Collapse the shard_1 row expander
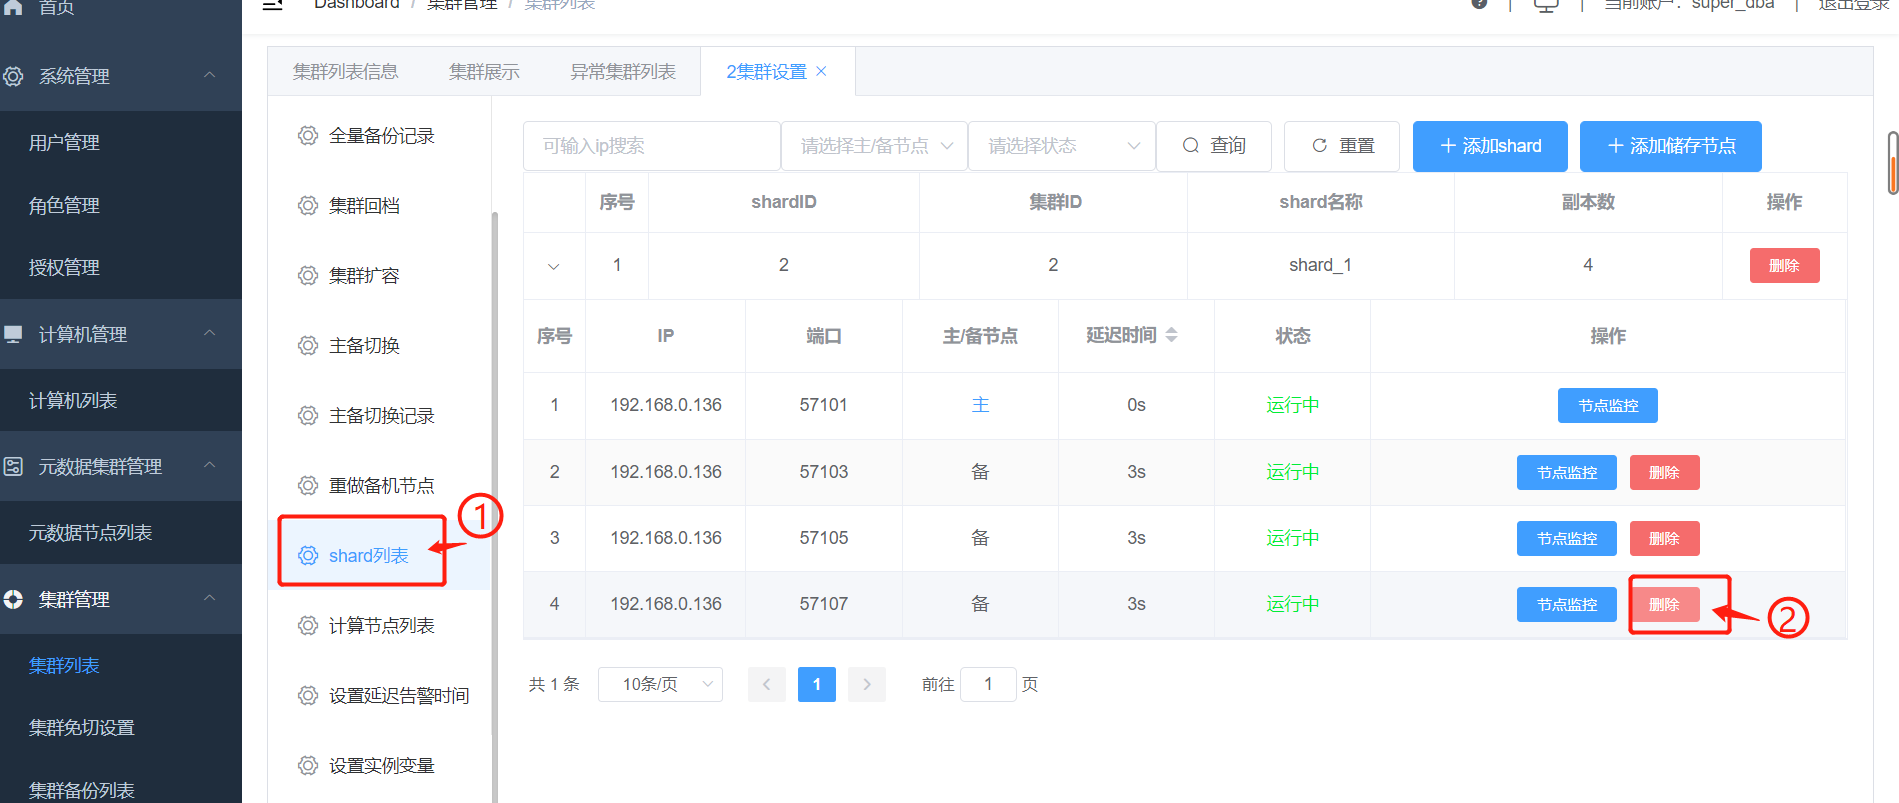 [x=553, y=266]
